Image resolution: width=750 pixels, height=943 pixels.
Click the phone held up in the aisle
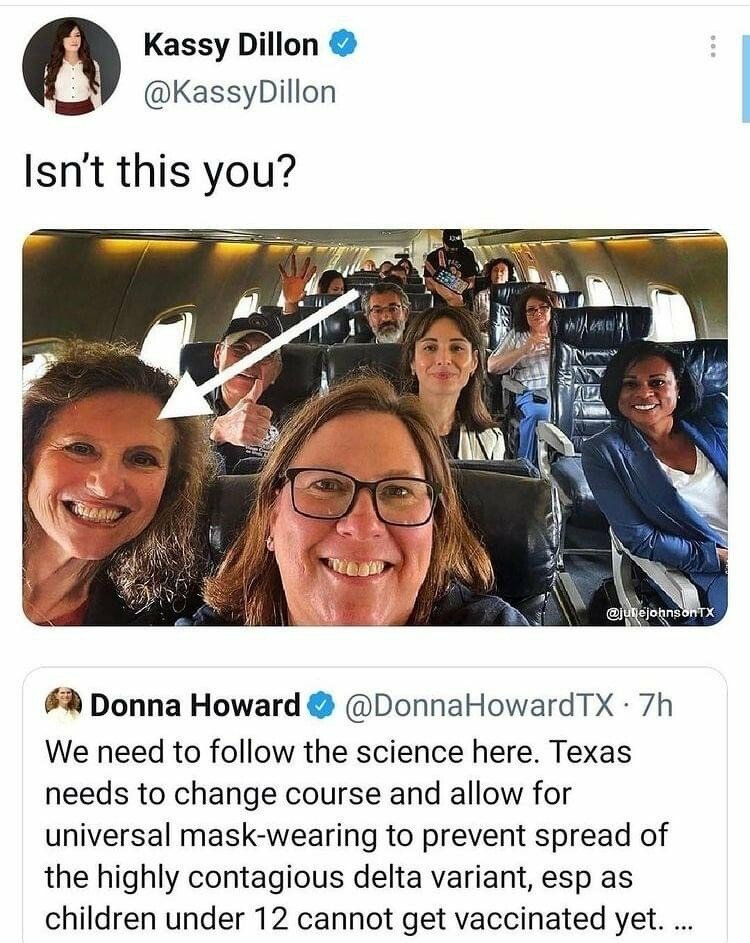[450, 280]
